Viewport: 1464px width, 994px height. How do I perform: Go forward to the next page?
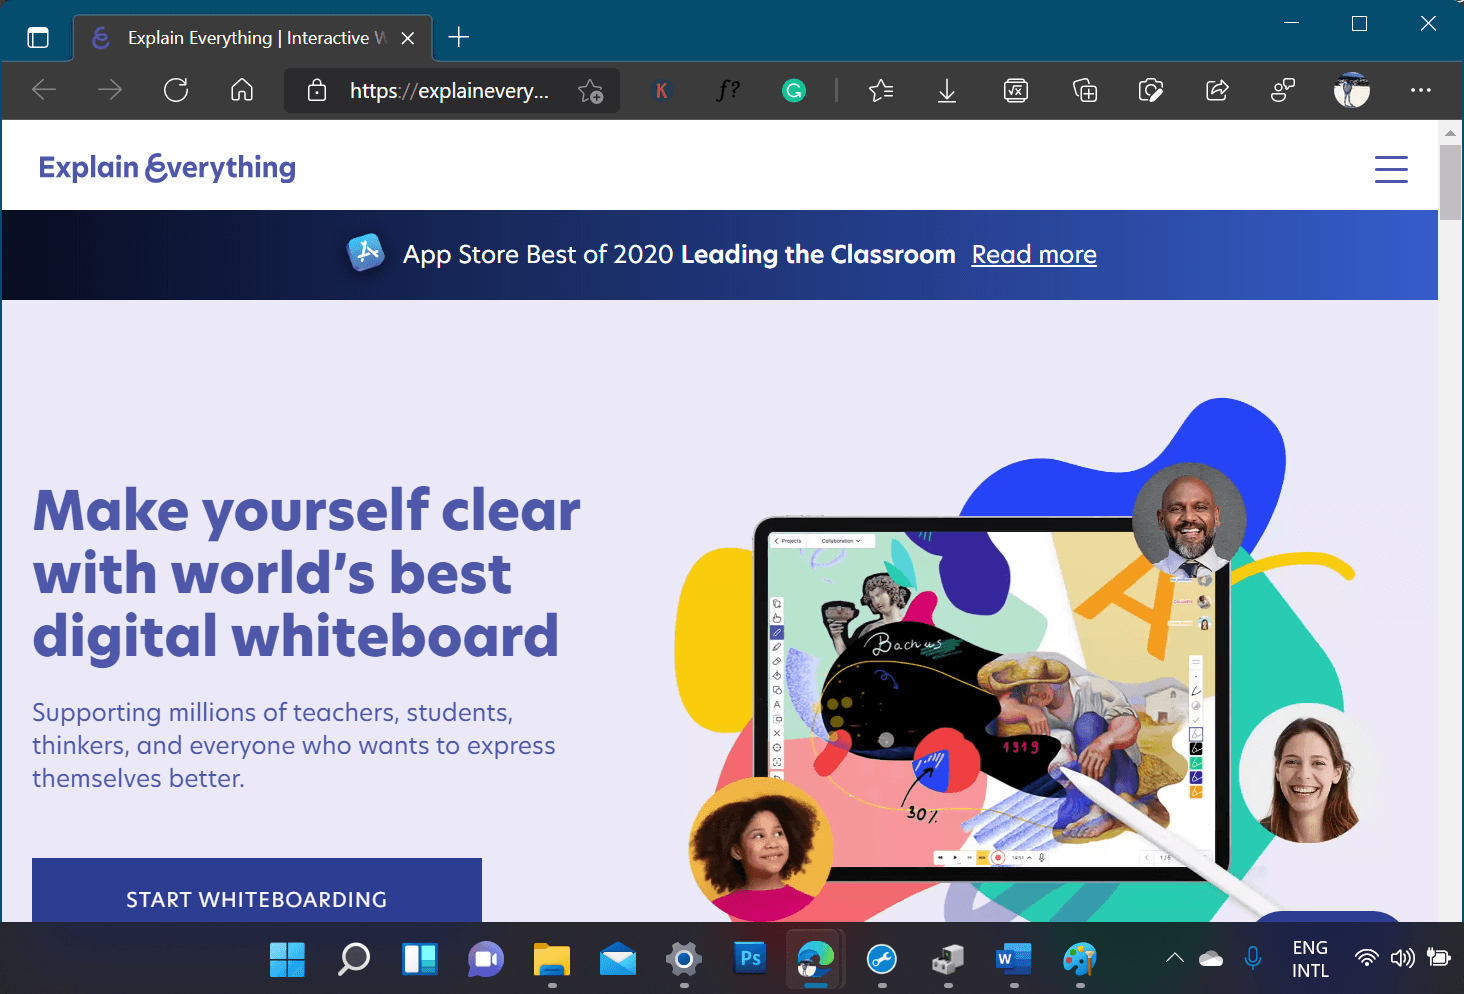coord(110,90)
